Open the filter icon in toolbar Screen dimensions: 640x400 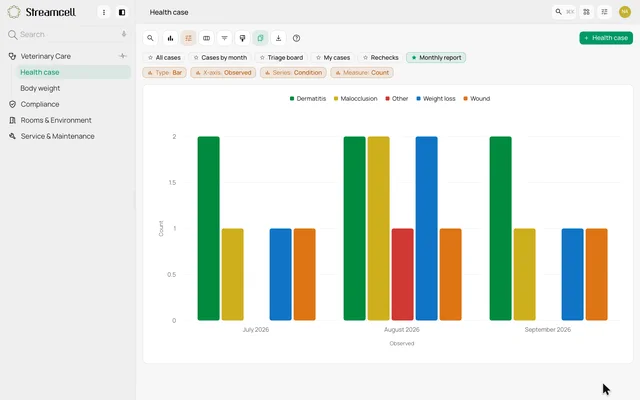224,38
